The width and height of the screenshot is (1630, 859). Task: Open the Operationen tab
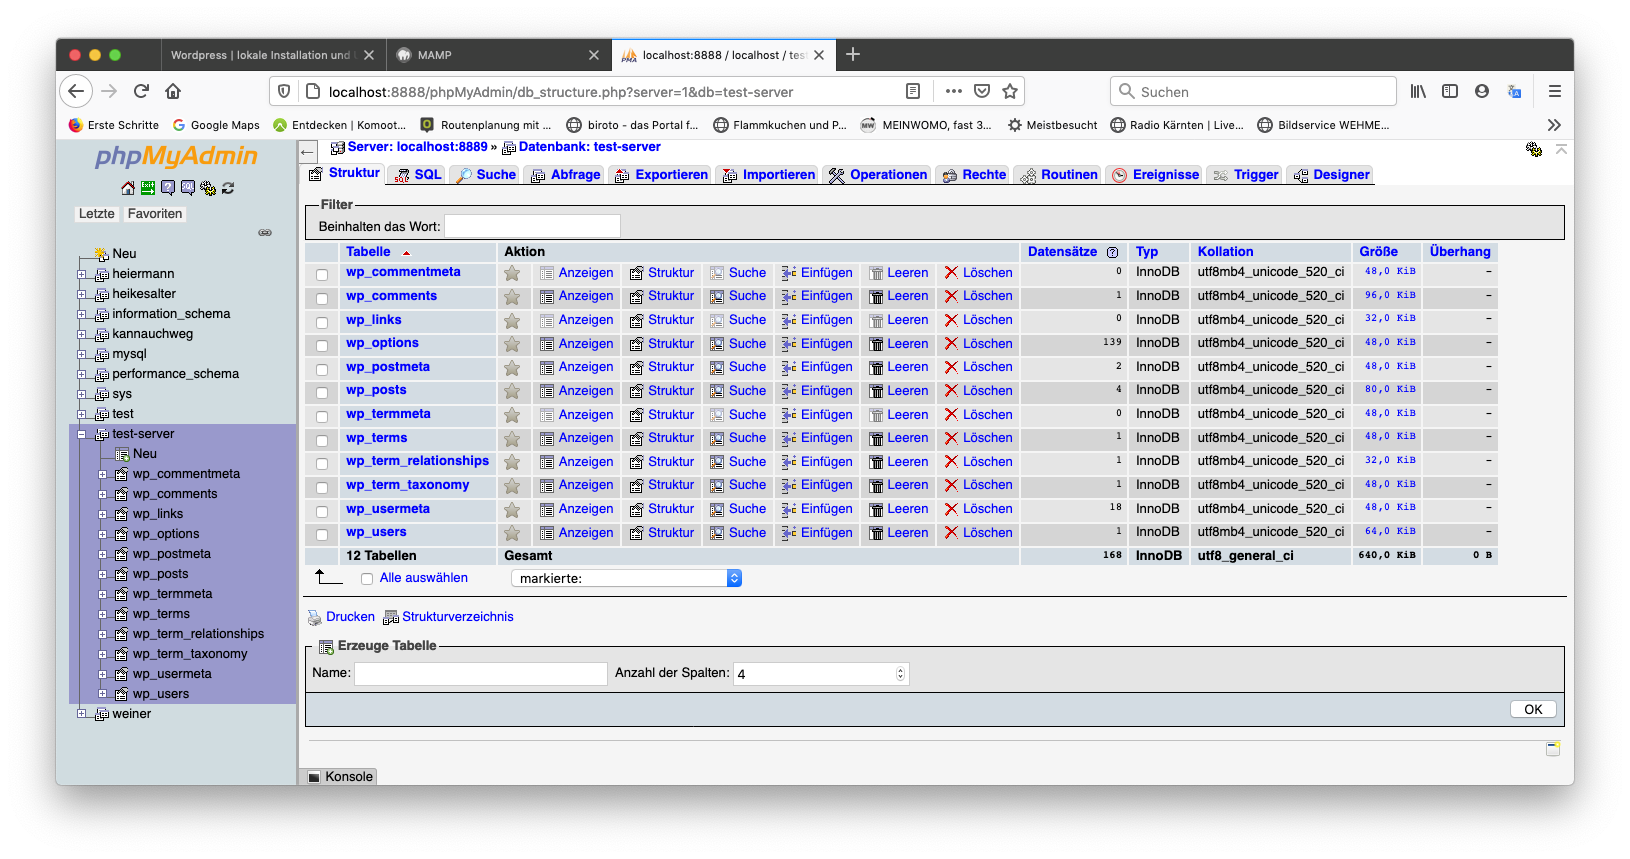coord(878,175)
